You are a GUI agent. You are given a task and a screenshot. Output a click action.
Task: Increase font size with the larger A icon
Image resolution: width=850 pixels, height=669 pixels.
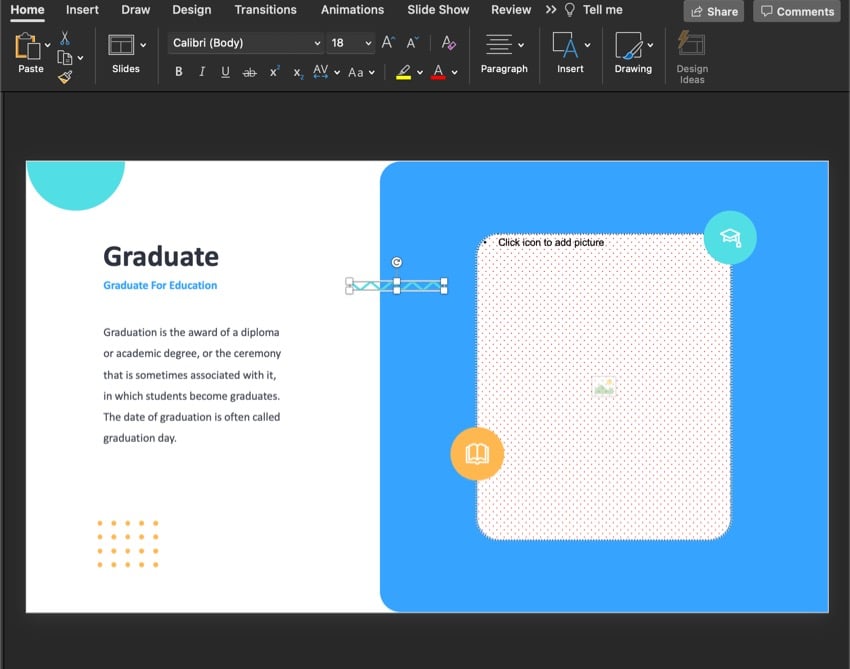pyautogui.click(x=388, y=43)
